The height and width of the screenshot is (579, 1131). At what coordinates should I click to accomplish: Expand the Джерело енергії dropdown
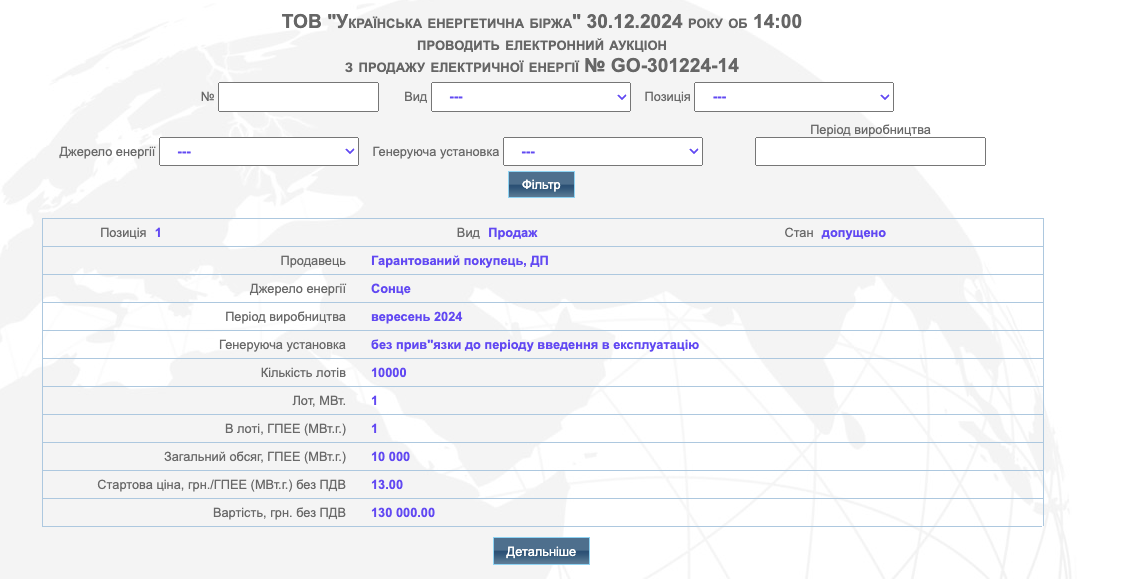pyautogui.click(x=259, y=151)
